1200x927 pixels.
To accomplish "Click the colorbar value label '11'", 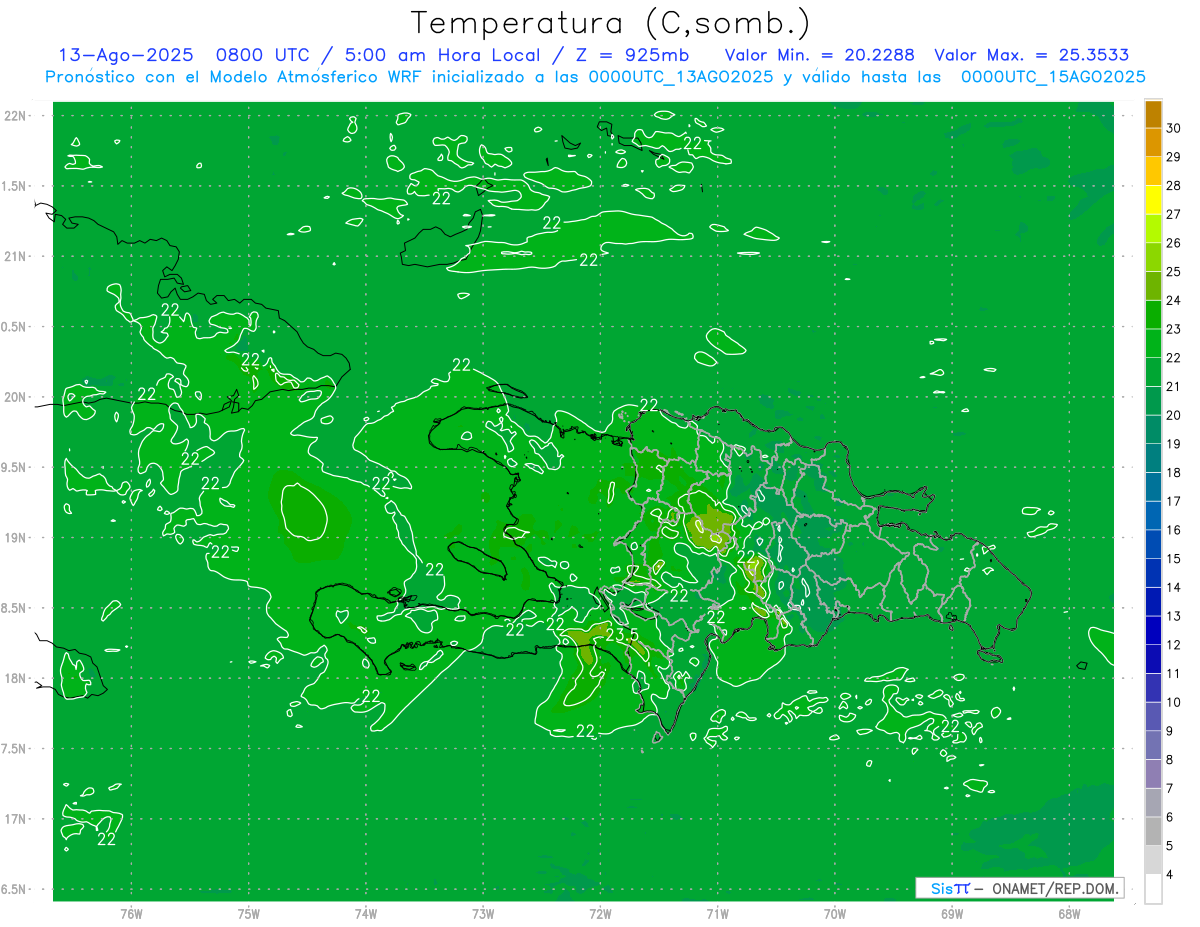I will [x=1174, y=673].
